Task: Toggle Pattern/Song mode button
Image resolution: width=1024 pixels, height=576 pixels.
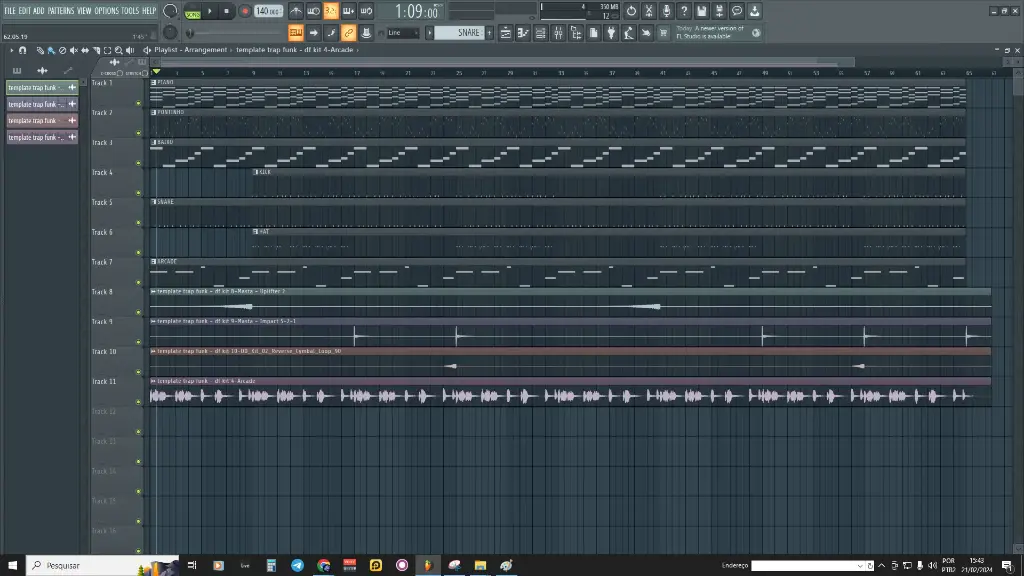Action: pyautogui.click(x=193, y=11)
